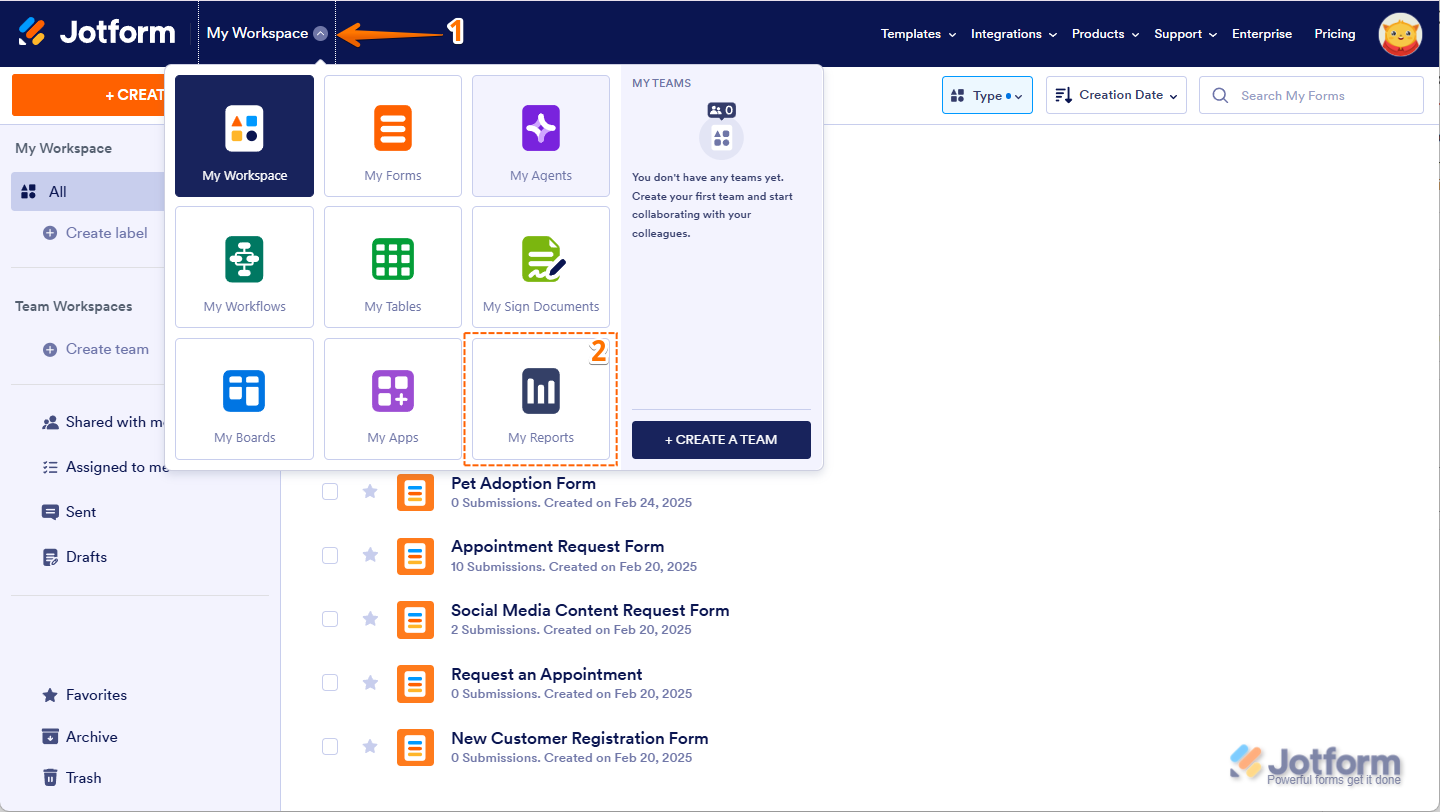The image size is (1440, 812).
Task: Select All in My Workspace sidebar
Action: click(x=90, y=191)
